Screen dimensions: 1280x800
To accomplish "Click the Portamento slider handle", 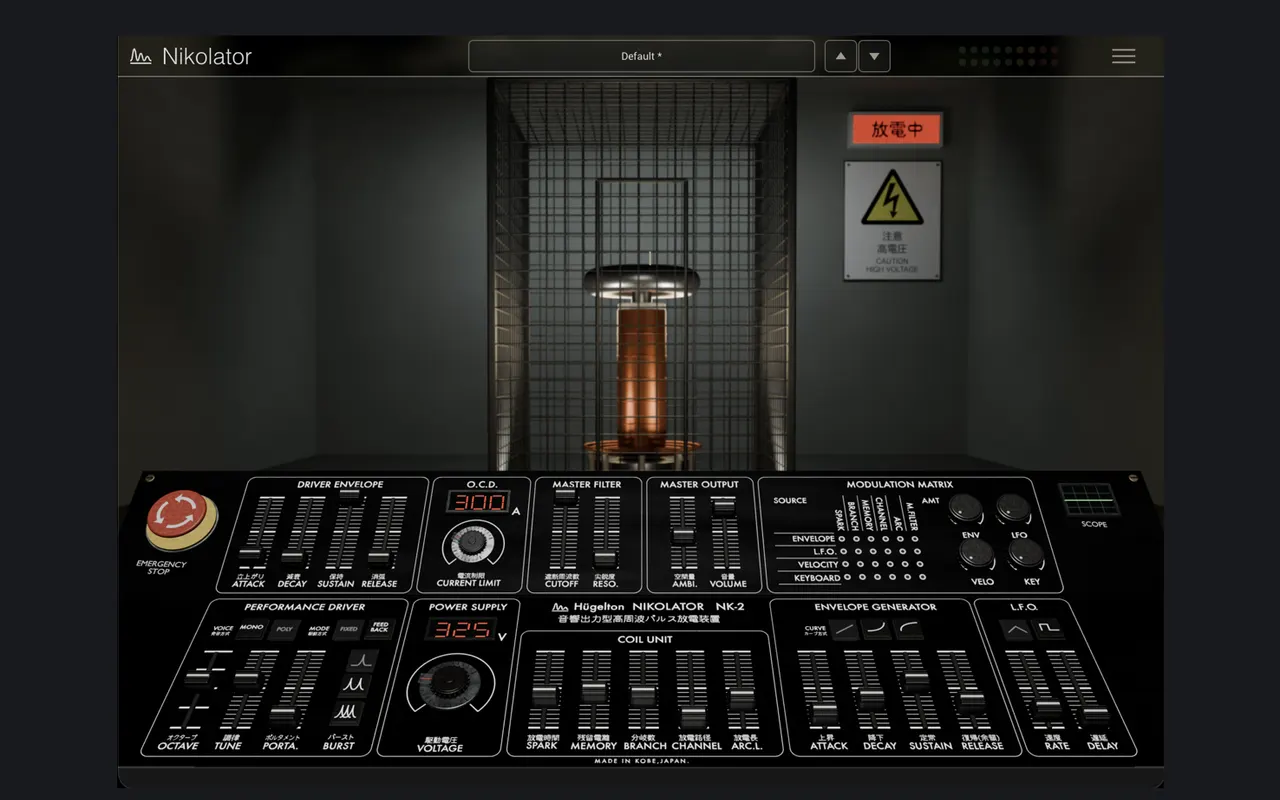I will 283,716.
